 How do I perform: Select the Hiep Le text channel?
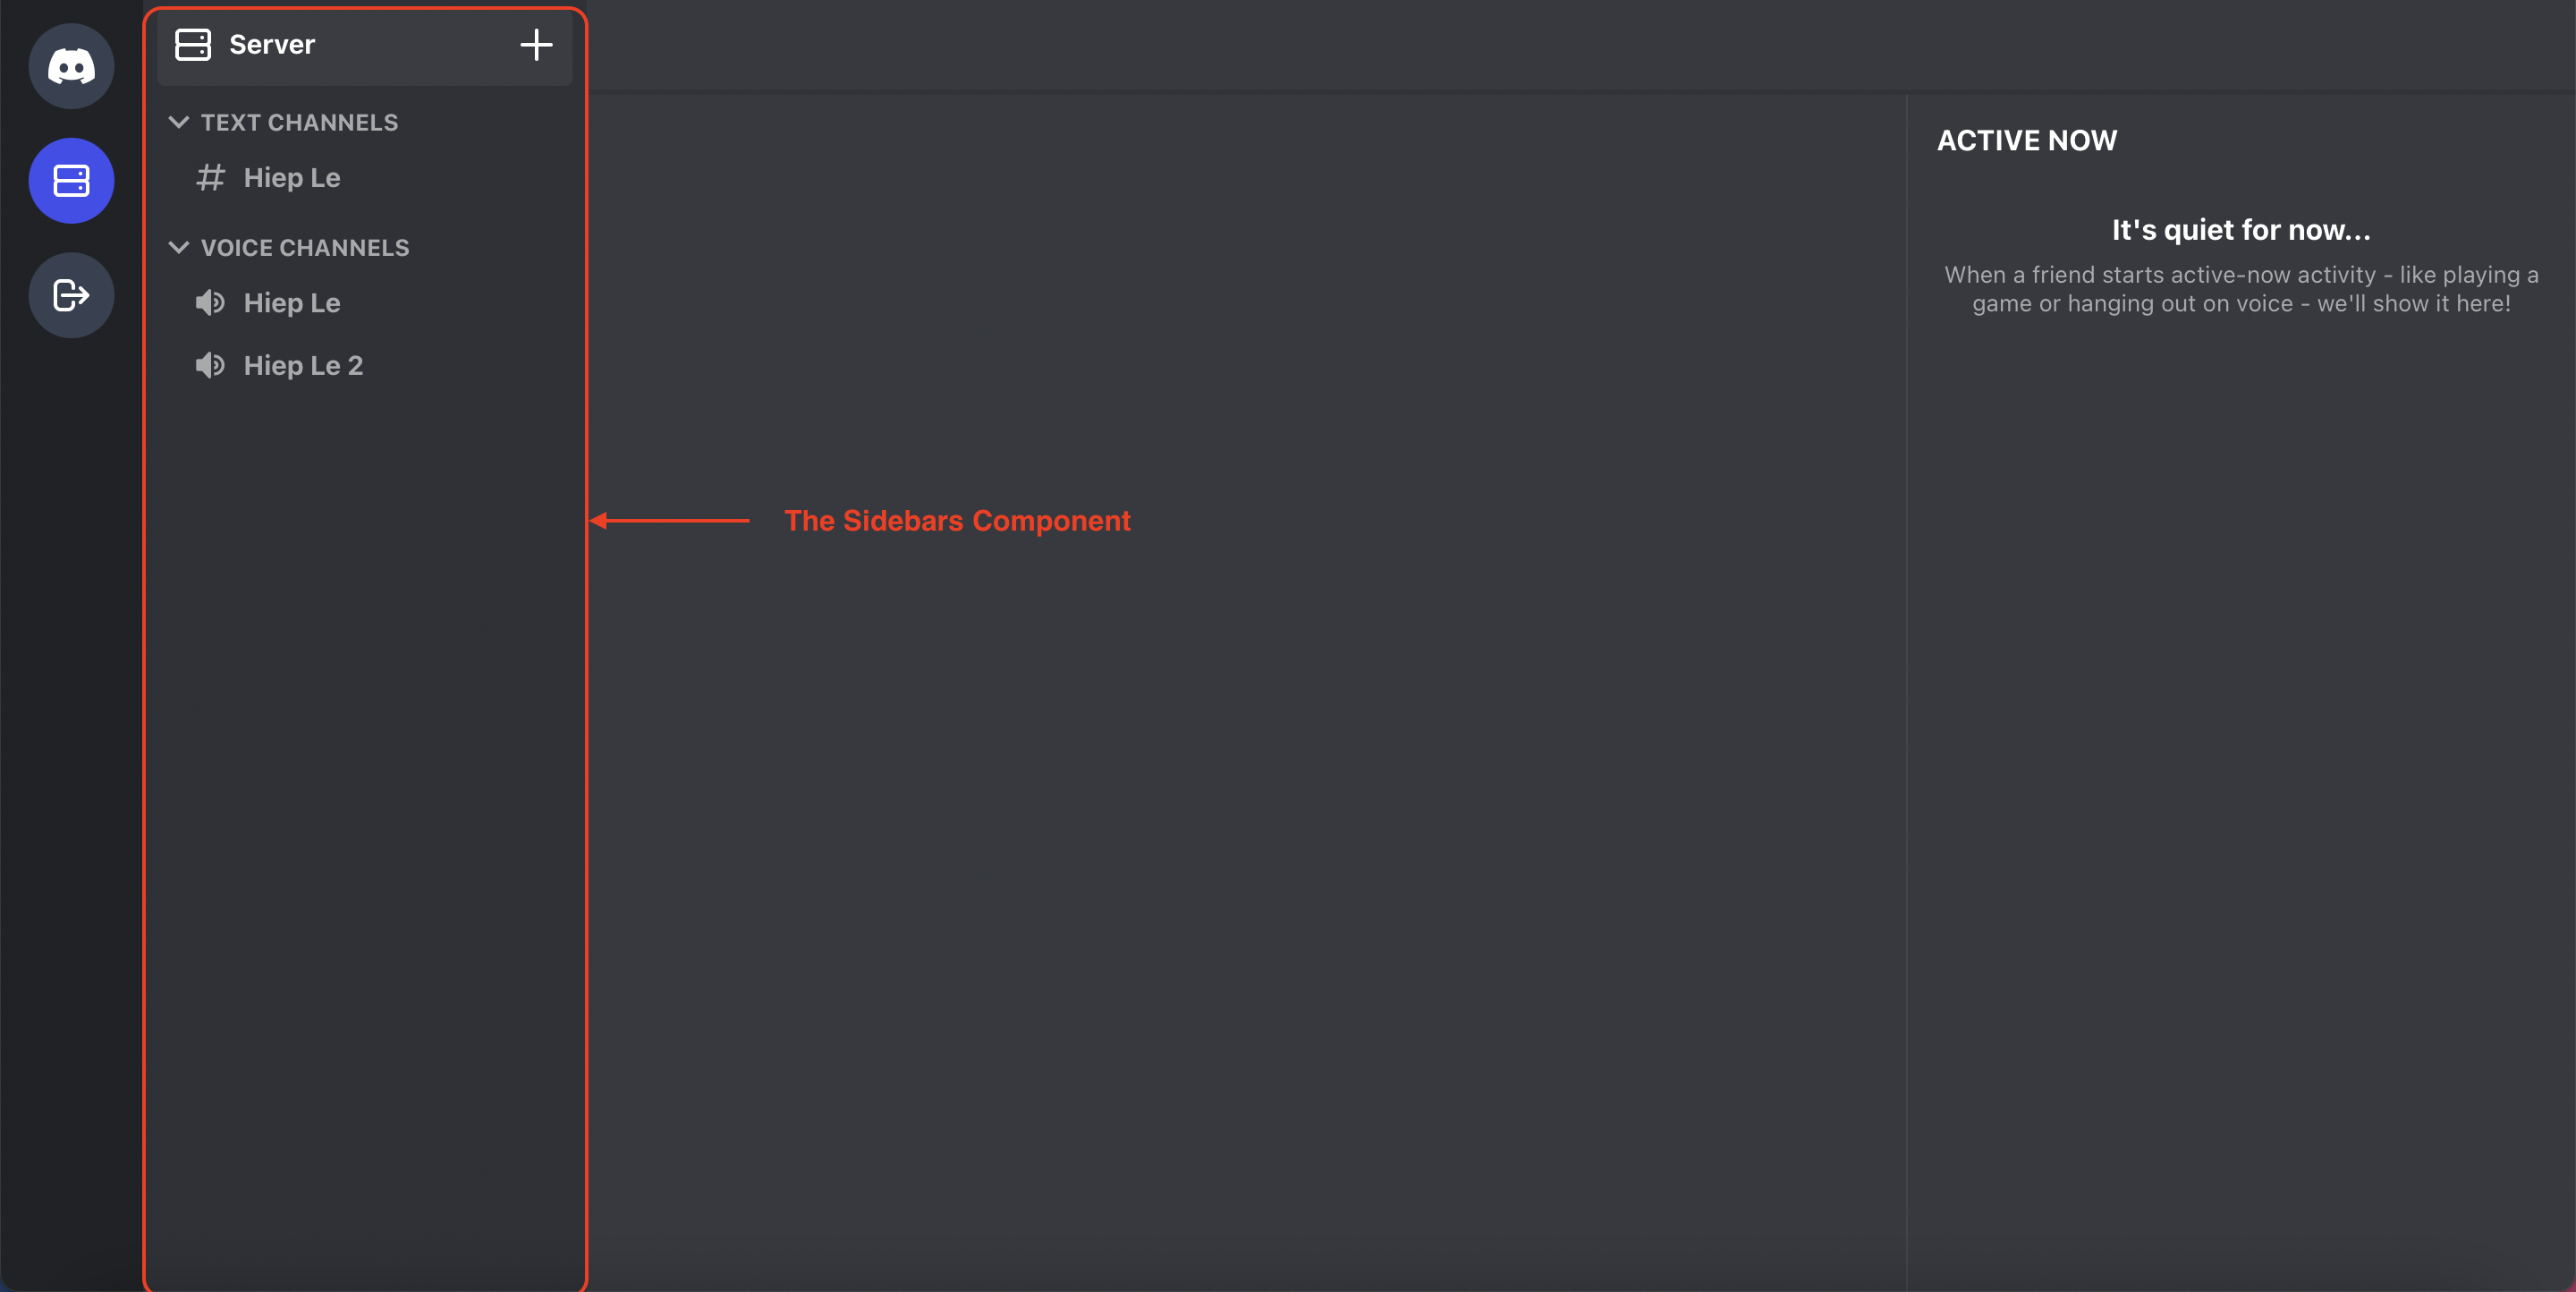[x=290, y=176]
